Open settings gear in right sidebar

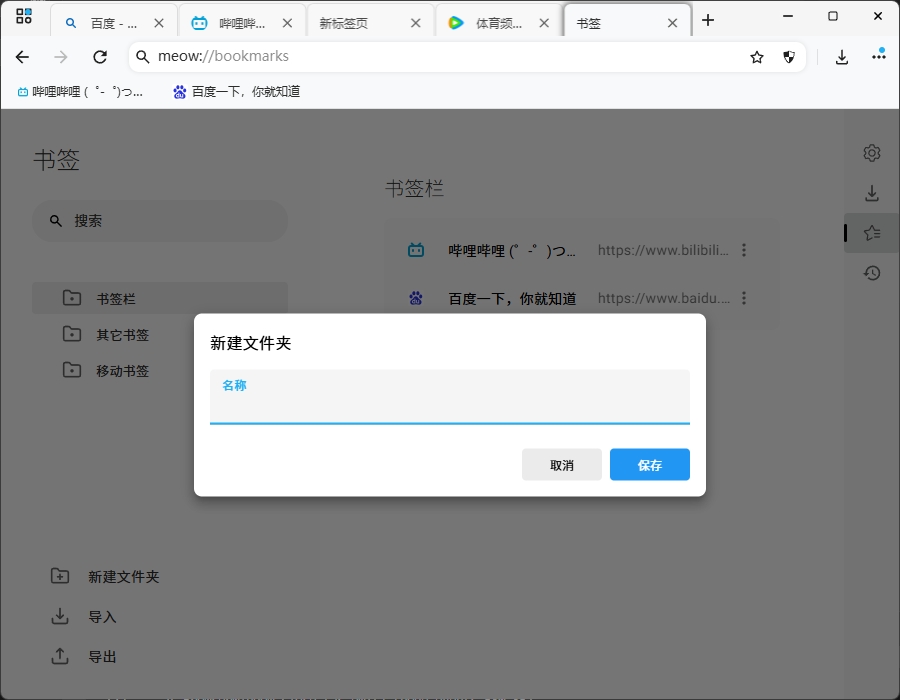872,153
